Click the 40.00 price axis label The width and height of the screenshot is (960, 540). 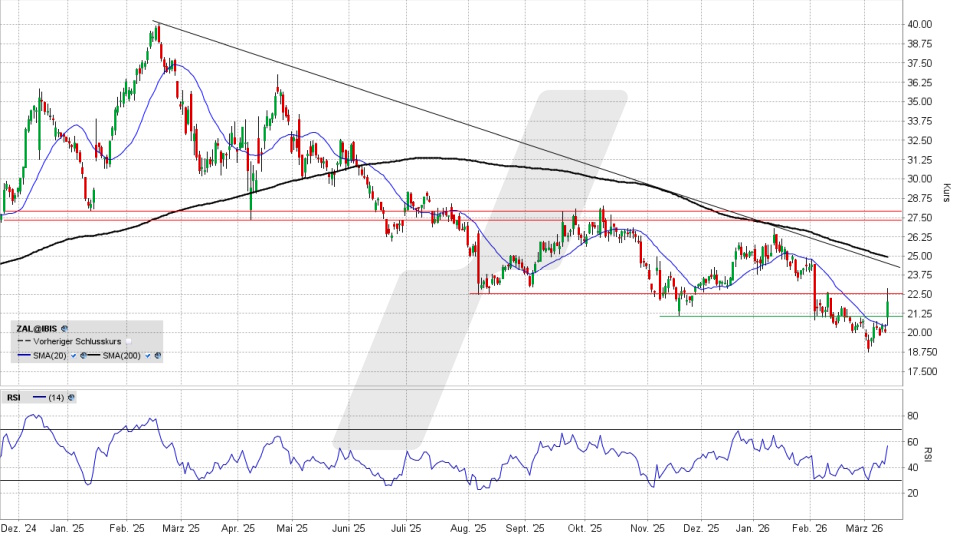[919, 24]
